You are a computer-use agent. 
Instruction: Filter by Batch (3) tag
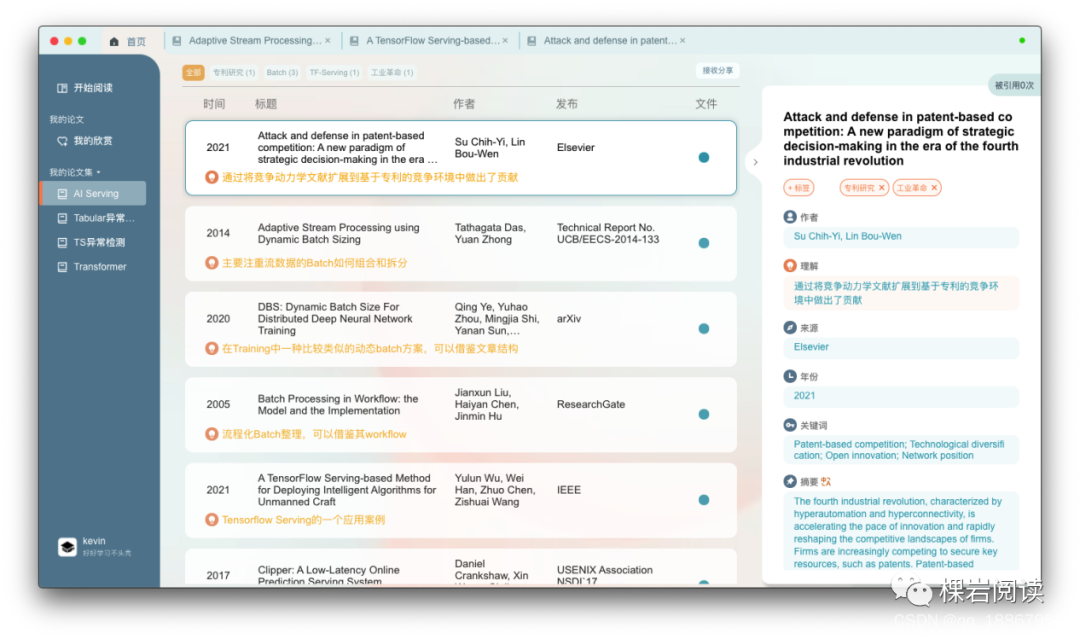(x=282, y=72)
